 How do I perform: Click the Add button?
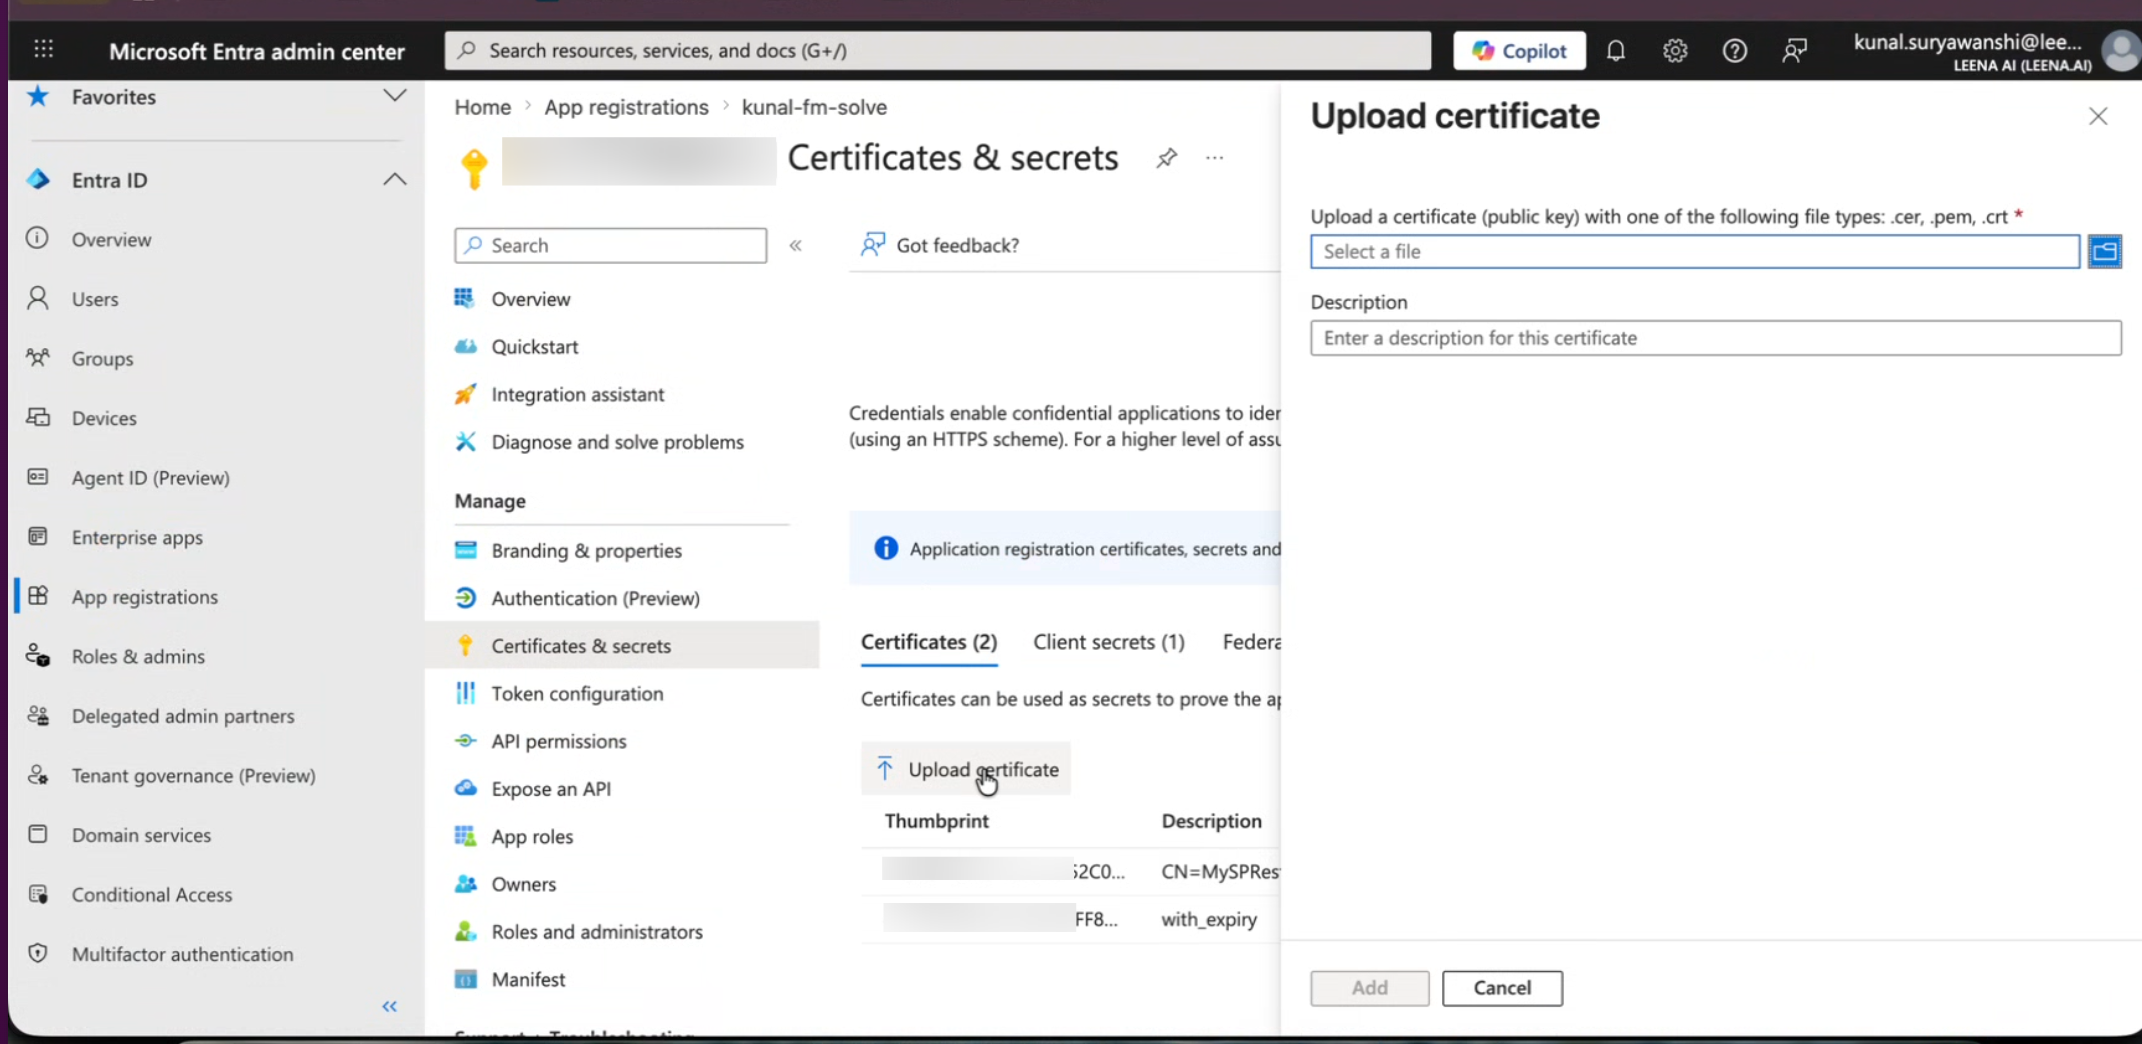[x=1369, y=988]
